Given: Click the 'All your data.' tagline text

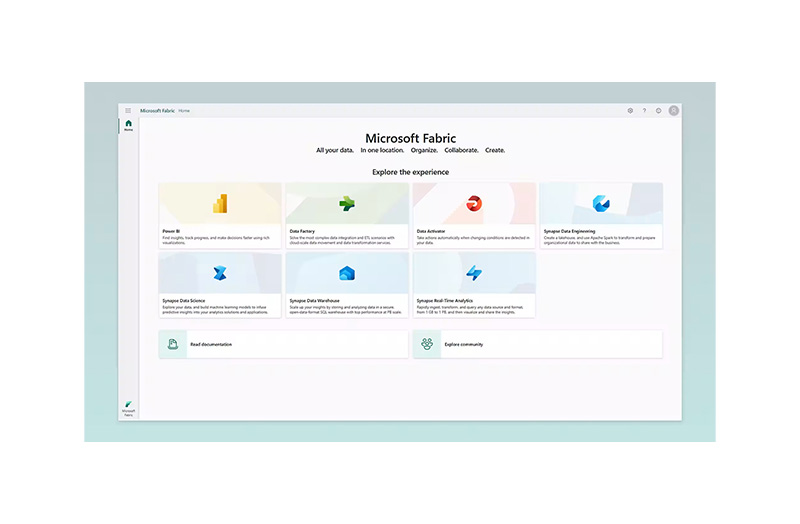Looking at the screenshot, I should click(x=335, y=150).
